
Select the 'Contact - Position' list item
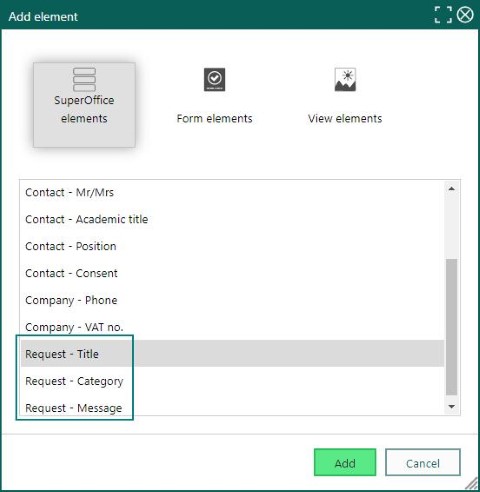(232, 246)
